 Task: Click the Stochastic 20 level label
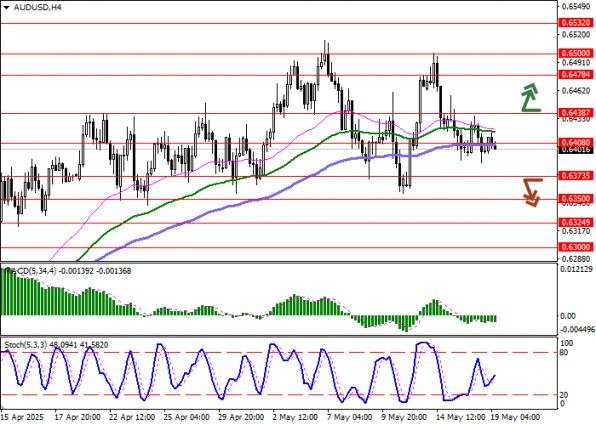click(565, 395)
